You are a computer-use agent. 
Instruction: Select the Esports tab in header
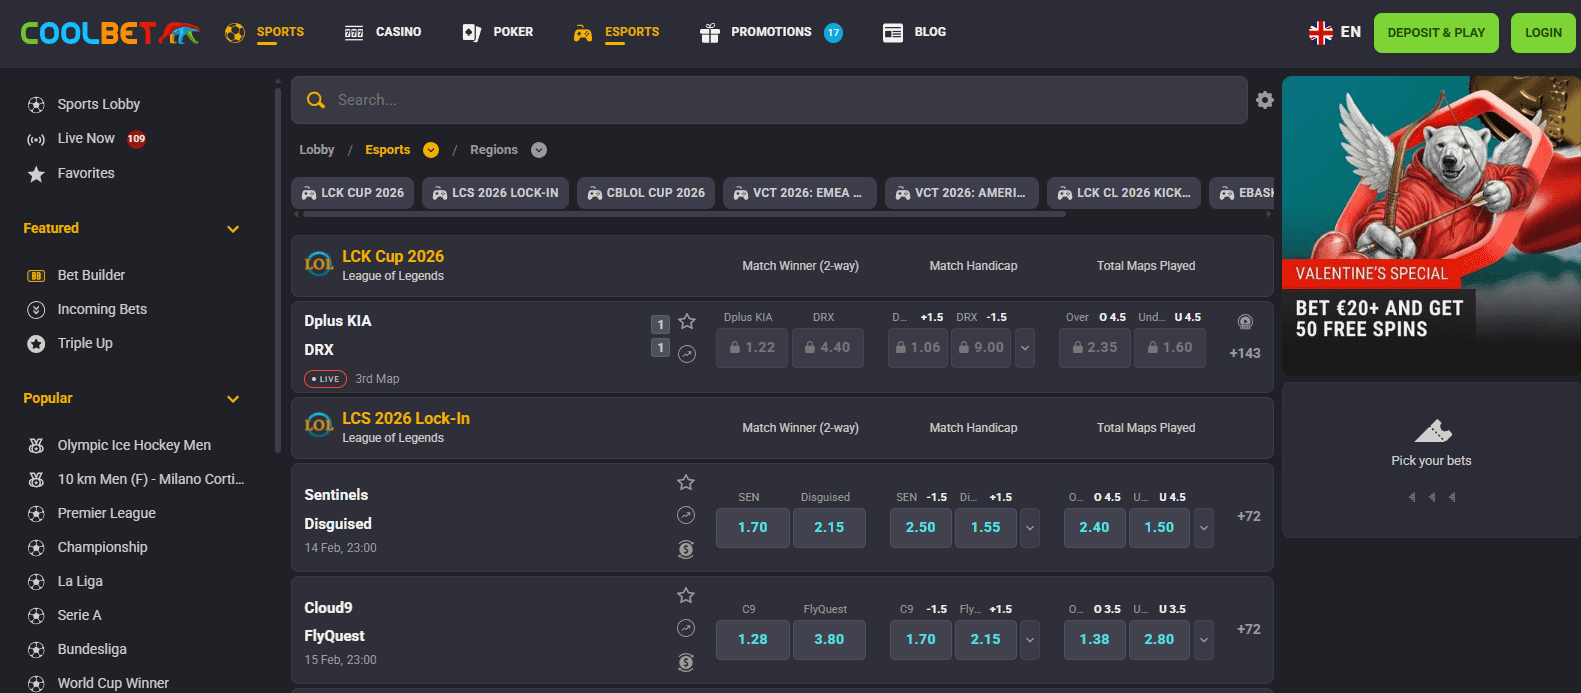616,32
